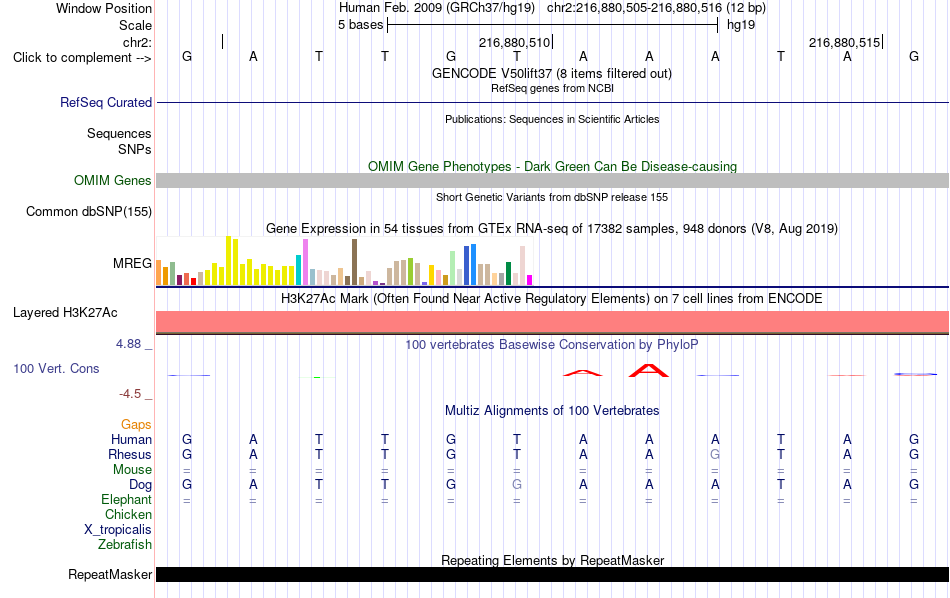Screen dimensions: 950x598
Task: Click the Gaps label in Multiz alignment
Action: click(x=136, y=424)
